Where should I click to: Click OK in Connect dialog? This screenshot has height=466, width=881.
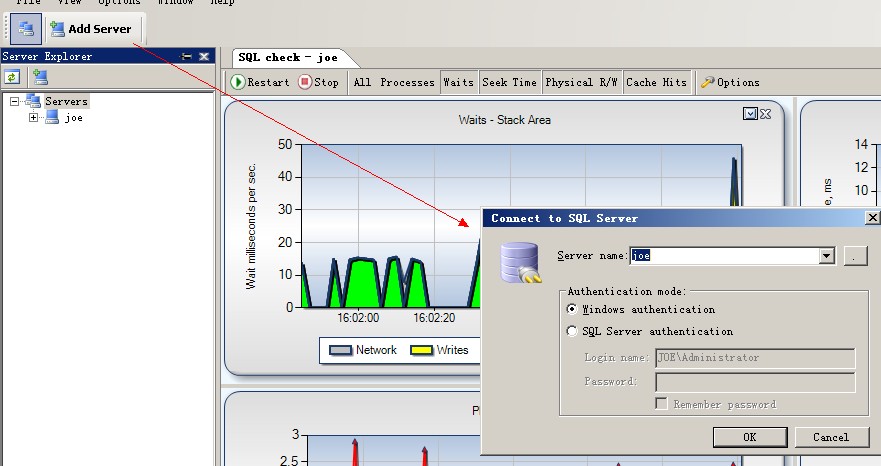coord(750,437)
